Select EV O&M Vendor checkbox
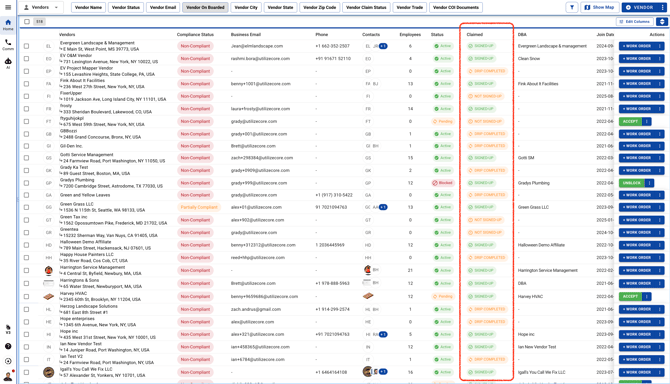Image resolution: width=670 pixels, height=384 pixels. pos(26,59)
